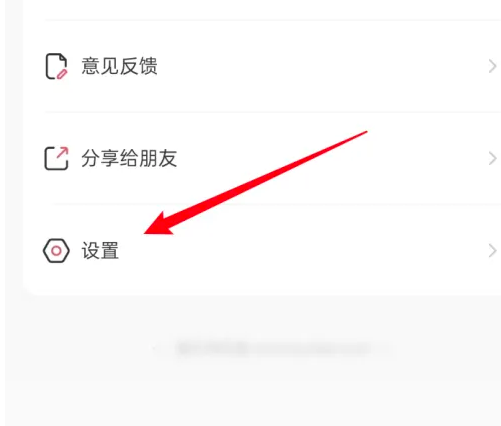
Task: Open the 意见反馈 menu entry
Action: click(x=119, y=66)
